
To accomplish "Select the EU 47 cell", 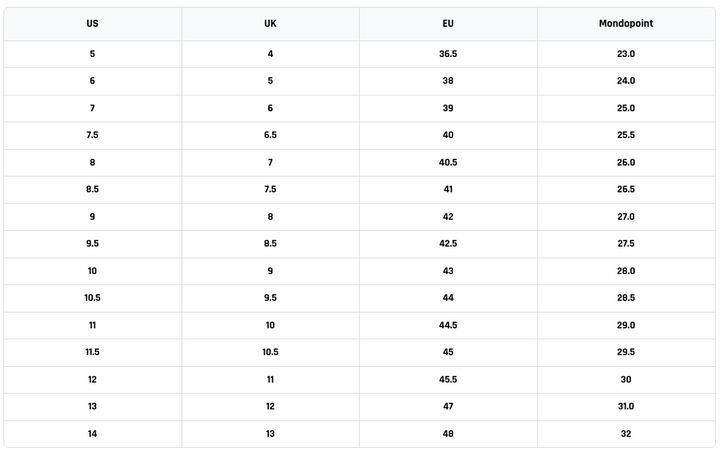I will click(448, 407).
